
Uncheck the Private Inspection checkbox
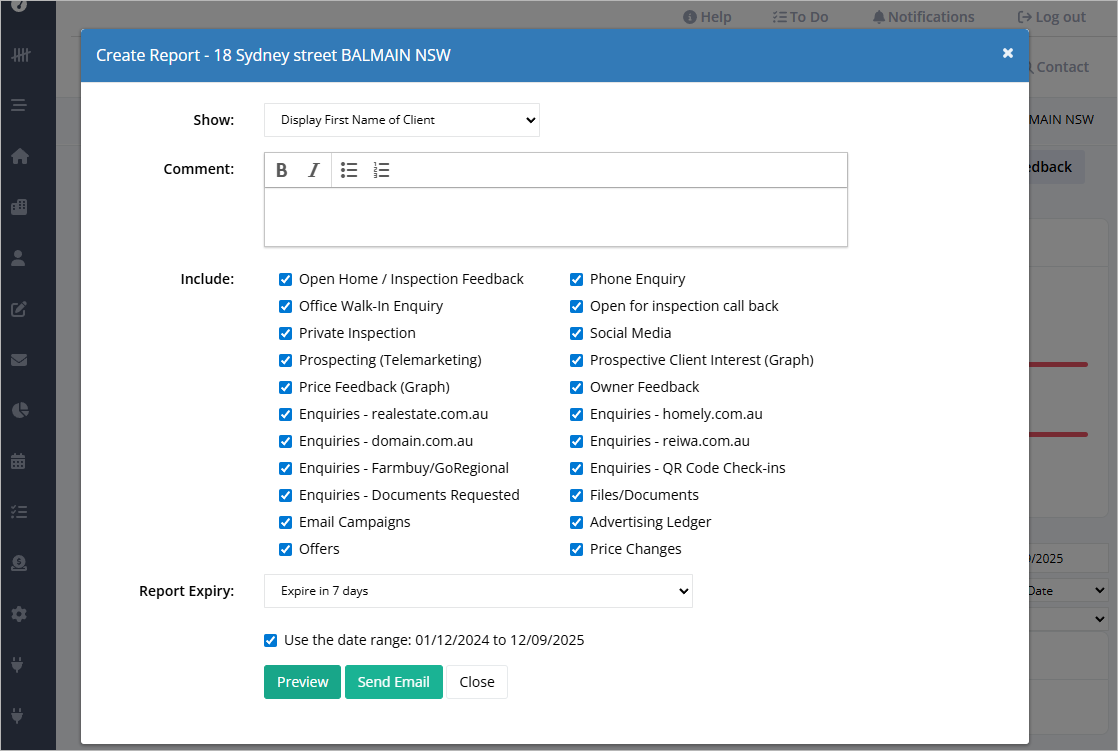pos(285,333)
